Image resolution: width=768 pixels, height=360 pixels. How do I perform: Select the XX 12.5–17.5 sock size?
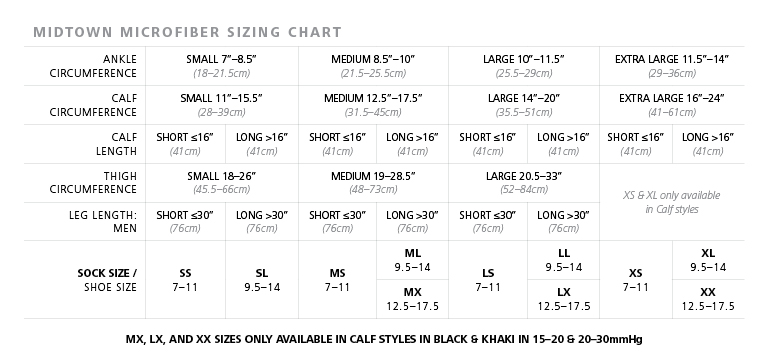click(708, 299)
